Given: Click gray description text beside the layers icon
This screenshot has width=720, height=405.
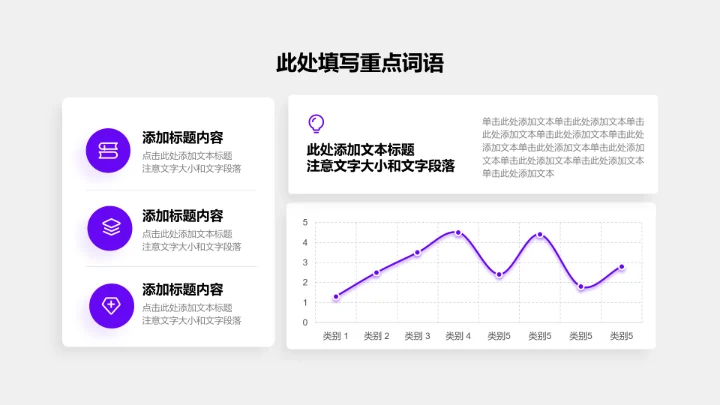Looking at the screenshot, I should [191, 240].
